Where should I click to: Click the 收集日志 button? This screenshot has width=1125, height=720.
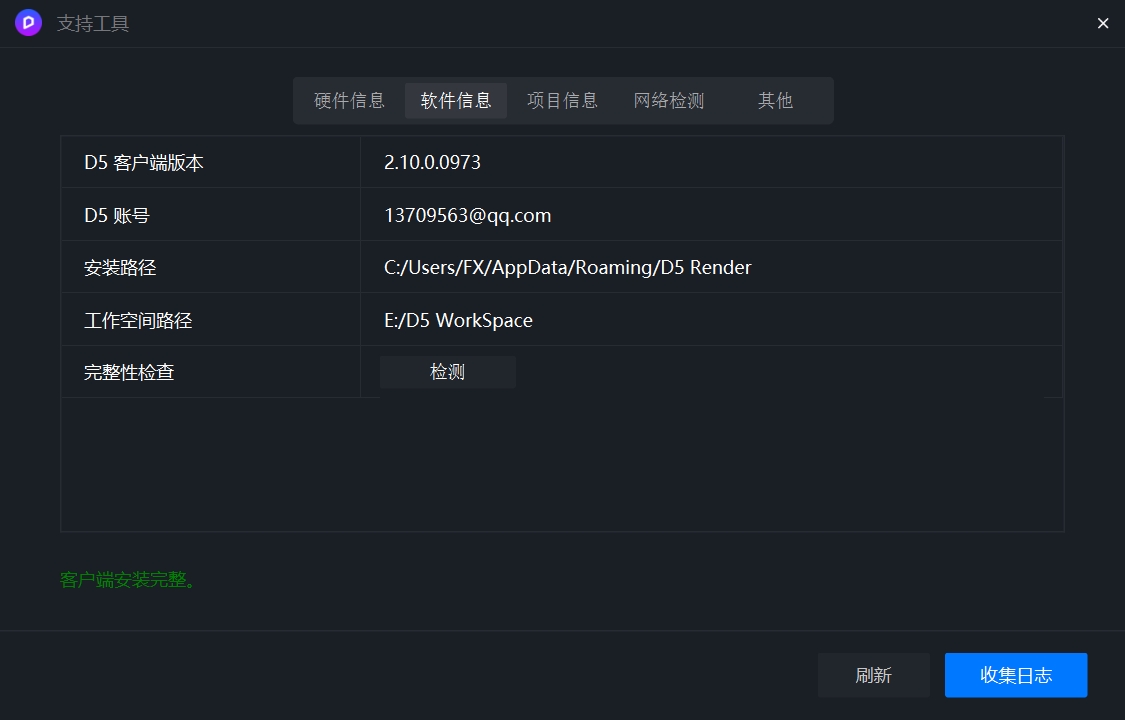pos(1016,675)
